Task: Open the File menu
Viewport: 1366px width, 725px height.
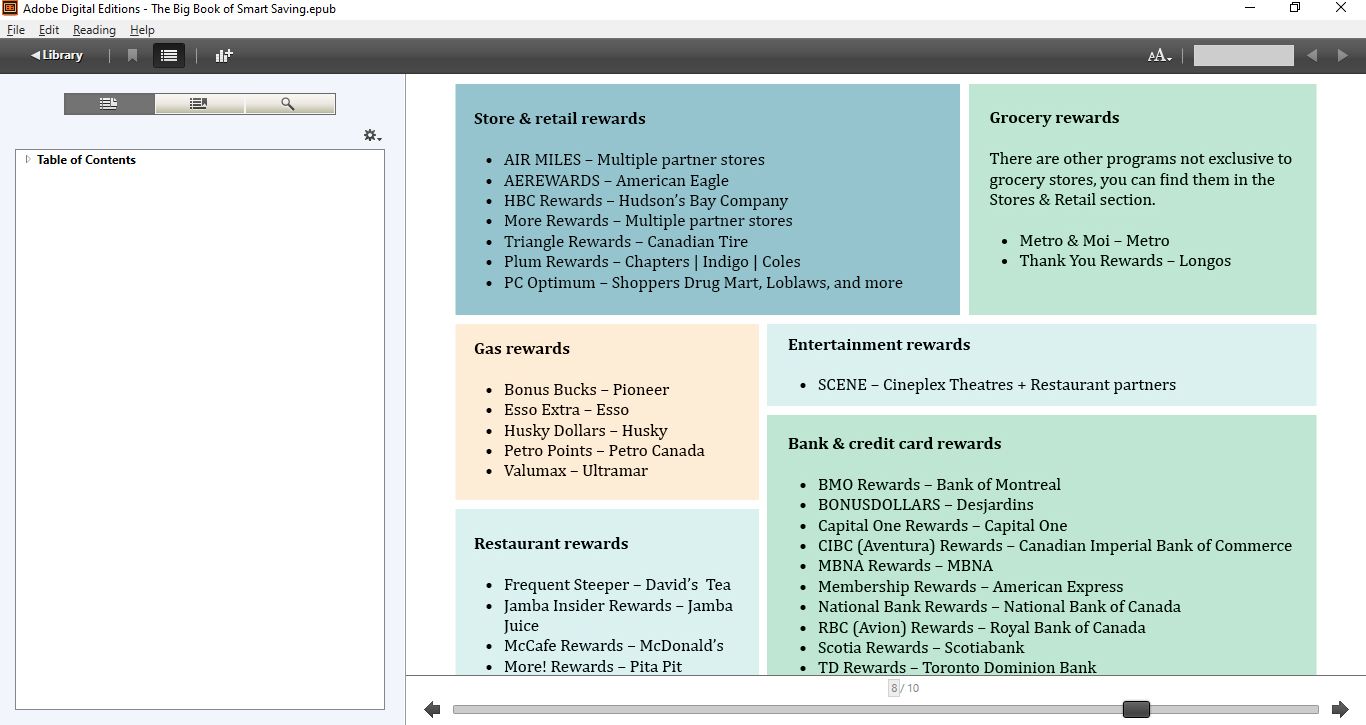Action: 16,30
